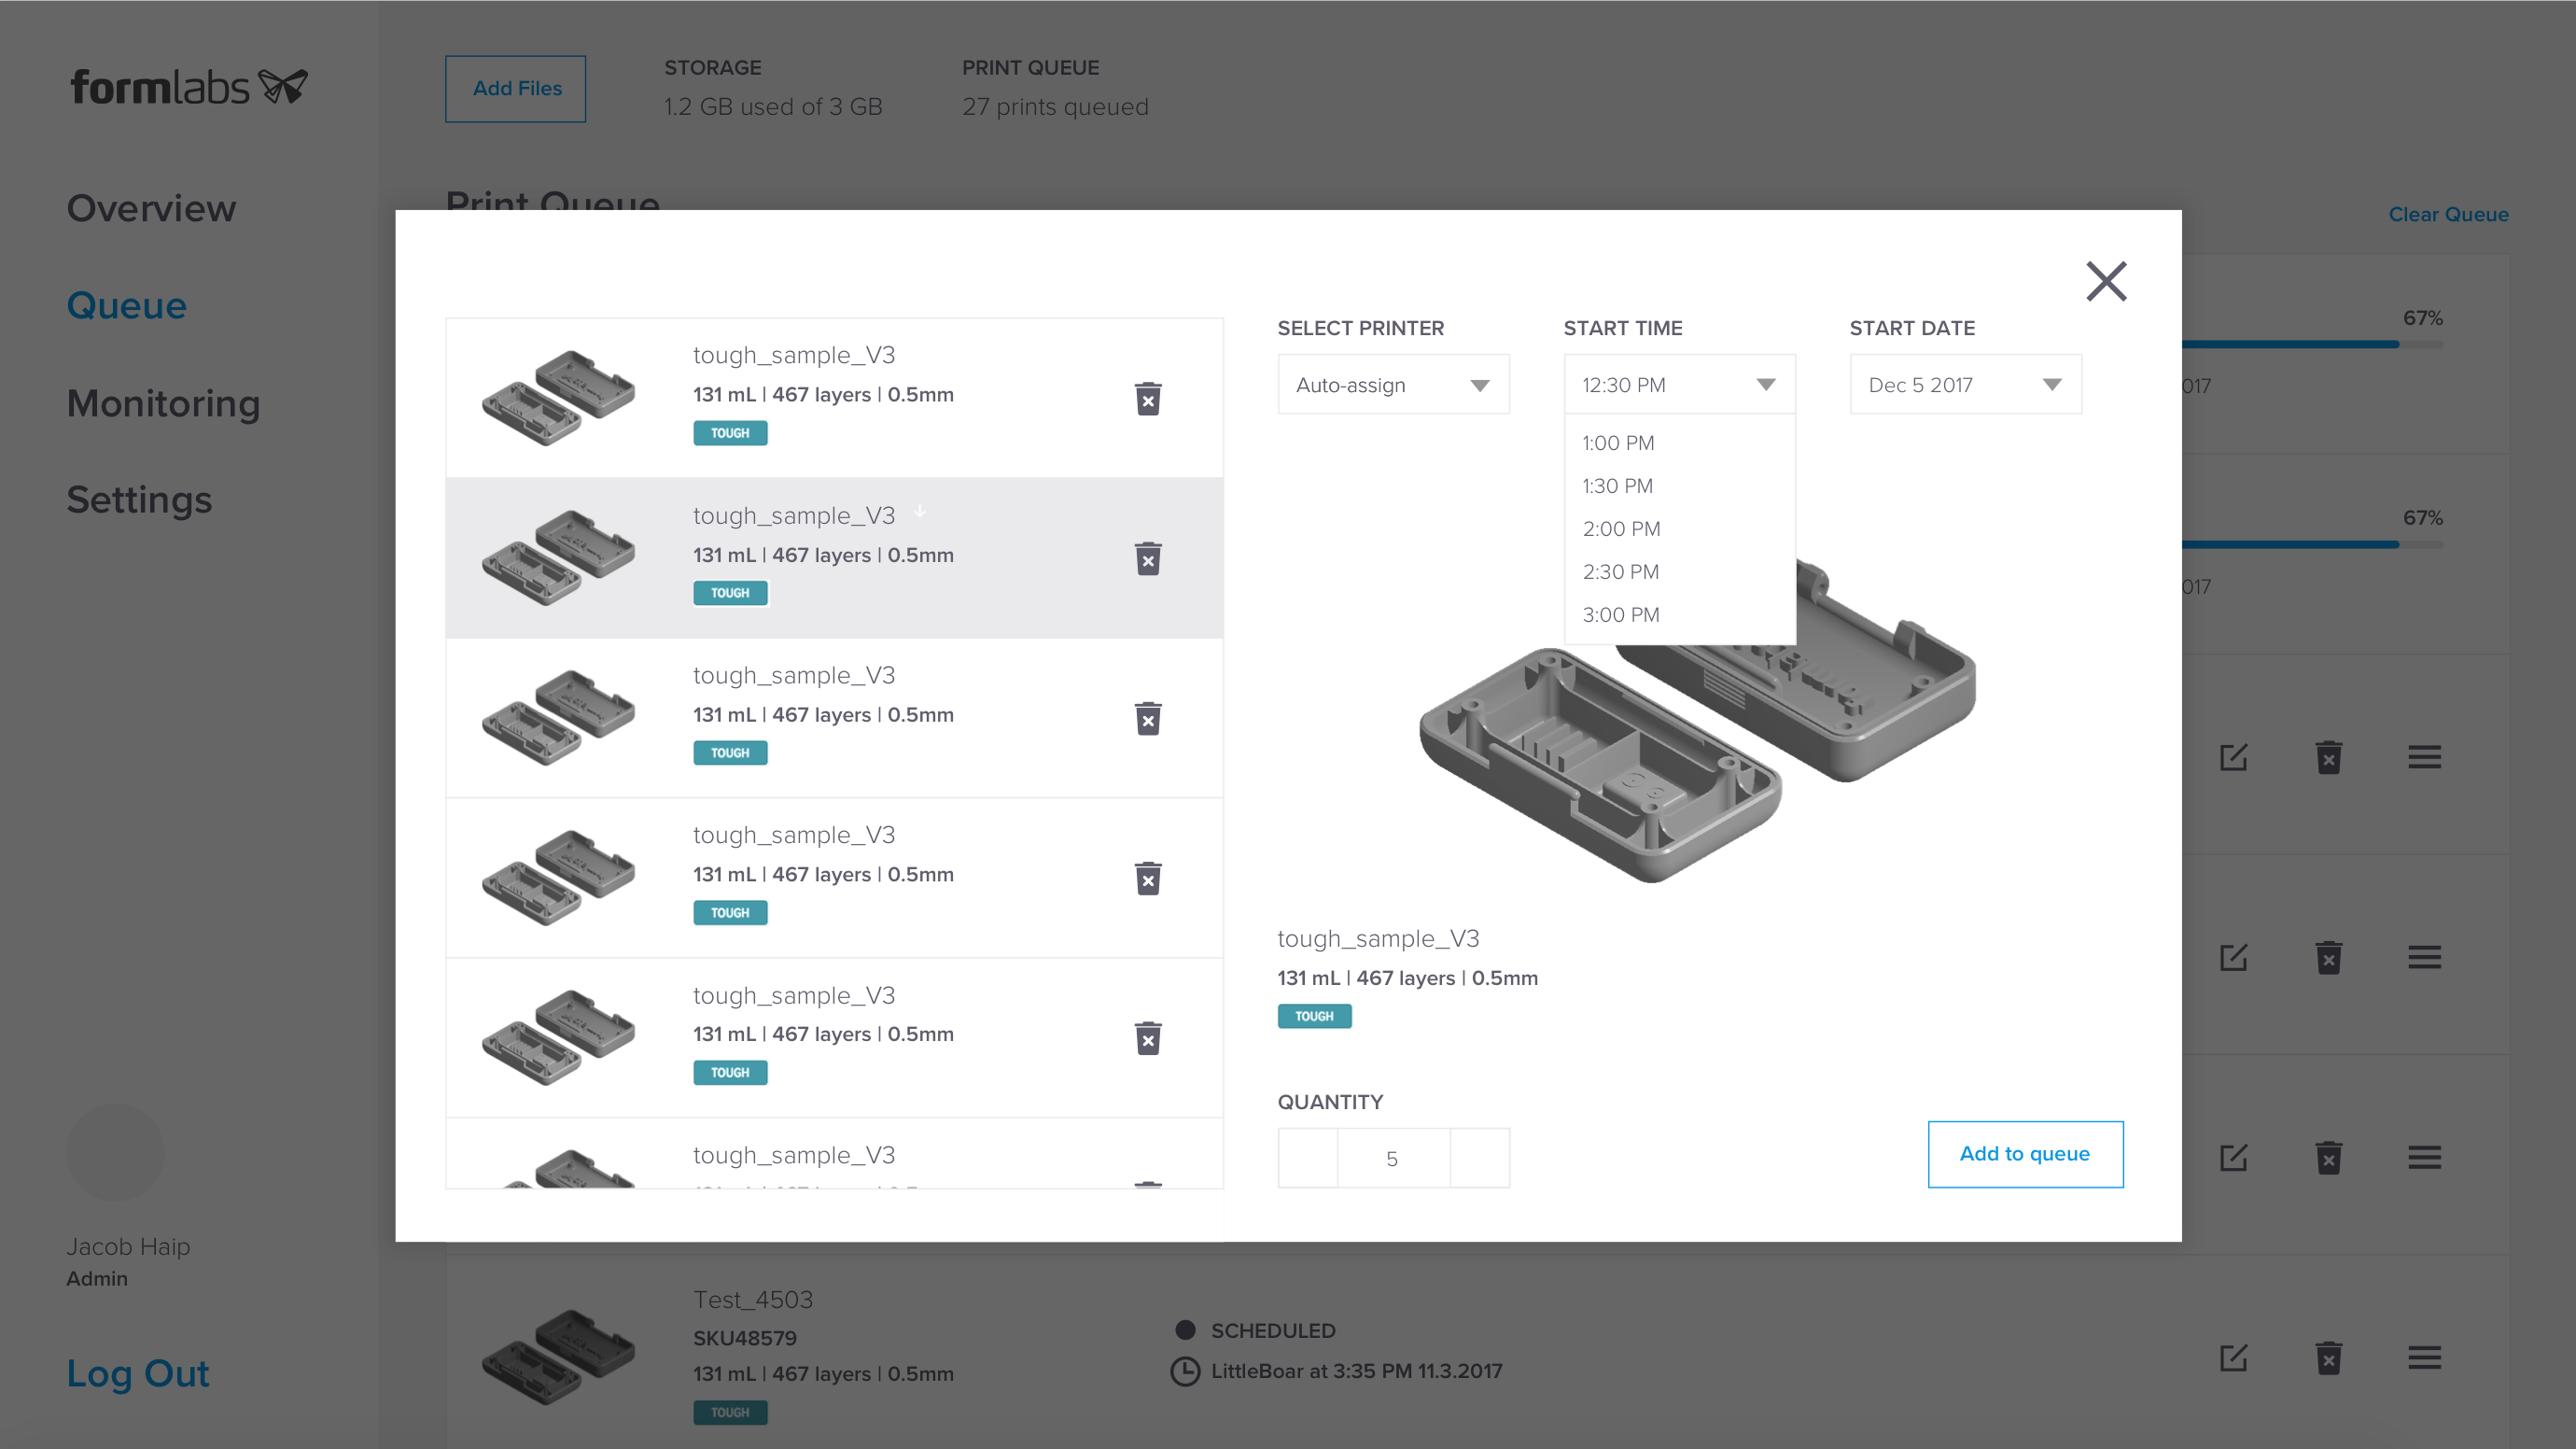Click the quantity field showing 5

point(1393,1158)
